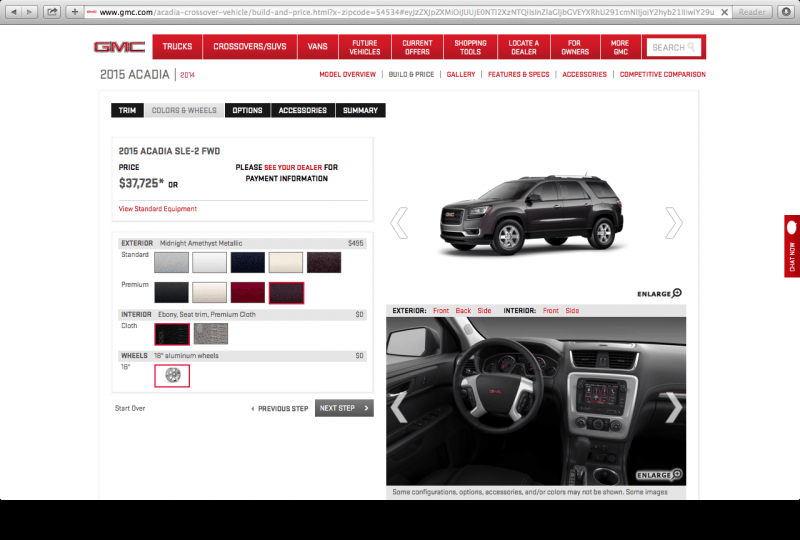
Task: Select the dark blue standard exterior color
Action: click(248, 262)
